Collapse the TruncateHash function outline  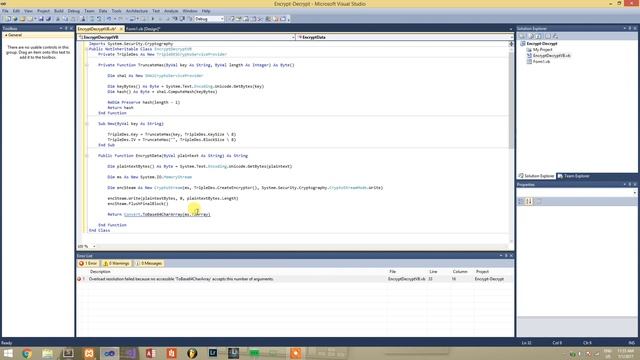pyautogui.click(x=86, y=65)
